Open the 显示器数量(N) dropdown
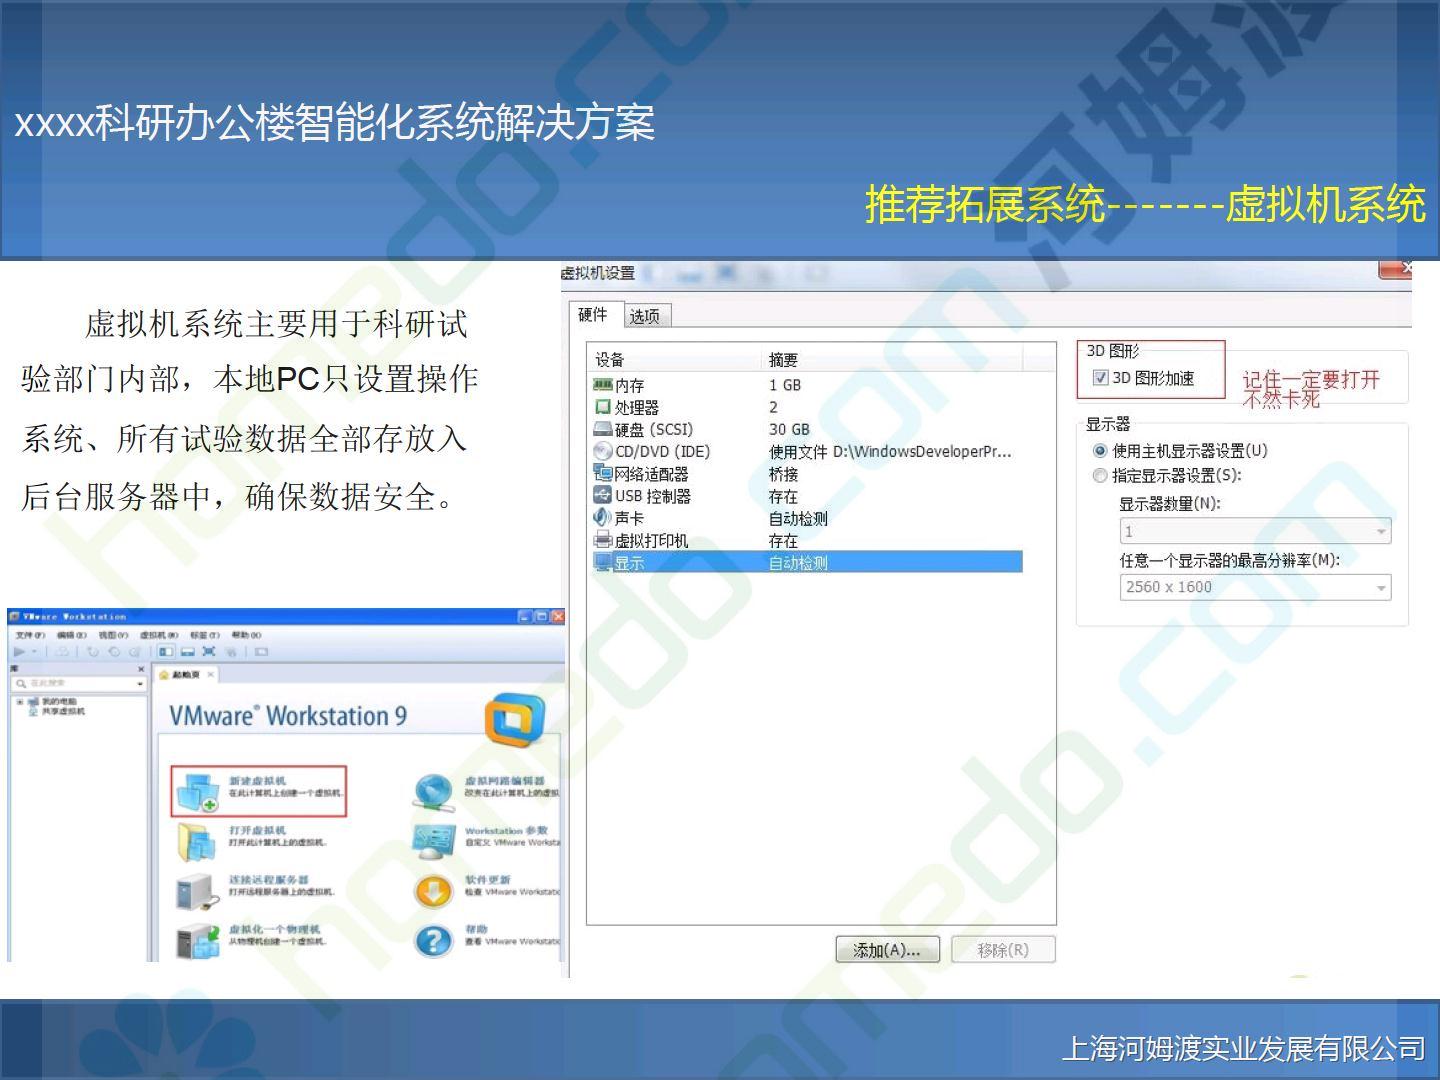 [1255, 532]
